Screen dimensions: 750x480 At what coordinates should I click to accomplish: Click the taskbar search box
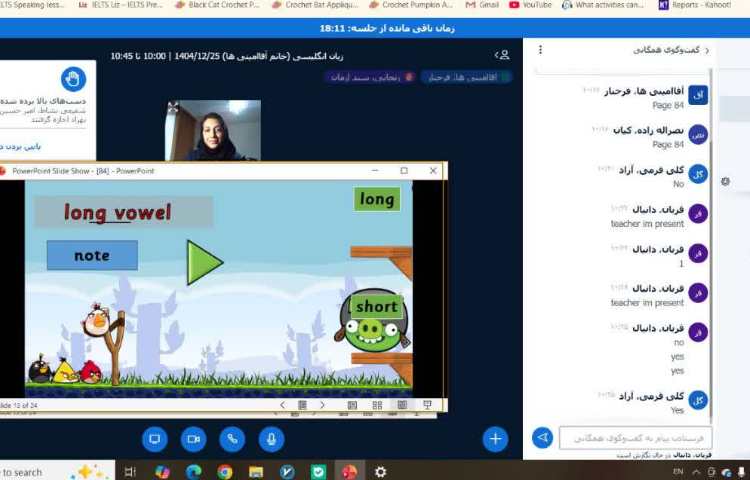point(57,472)
